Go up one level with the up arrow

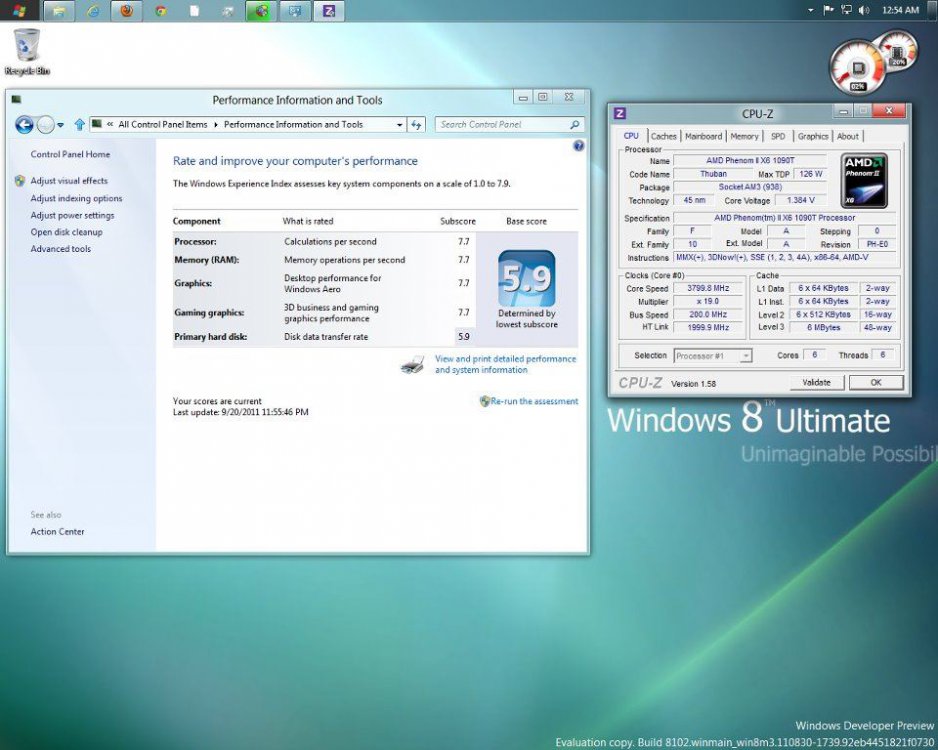click(80, 124)
